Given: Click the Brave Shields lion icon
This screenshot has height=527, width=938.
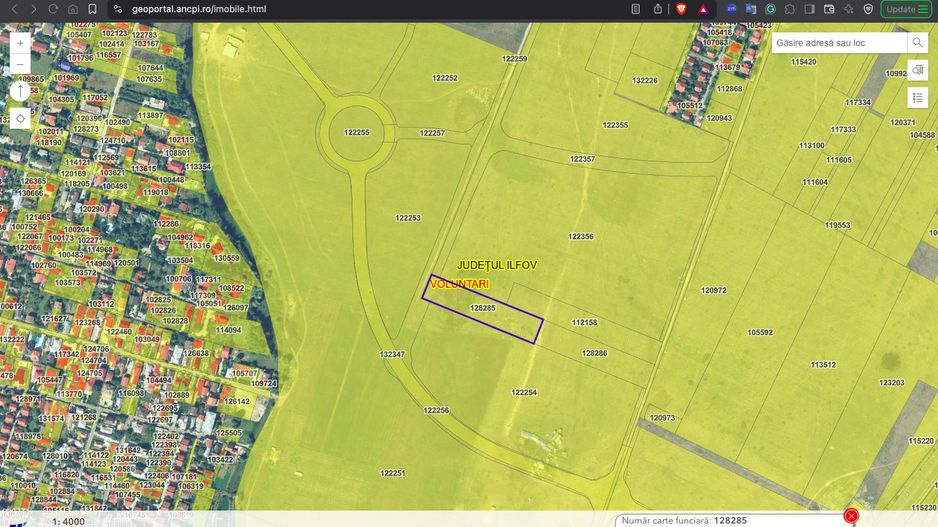Looking at the screenshot, I should (681, 9).
